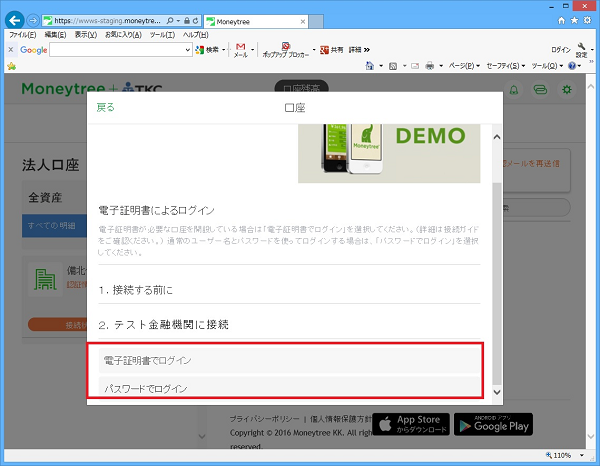Image resolution: width=600 pixels, height=466 pixels.
Task: Click the favorites bar add-star icon
Action: [x=11, y=66]
